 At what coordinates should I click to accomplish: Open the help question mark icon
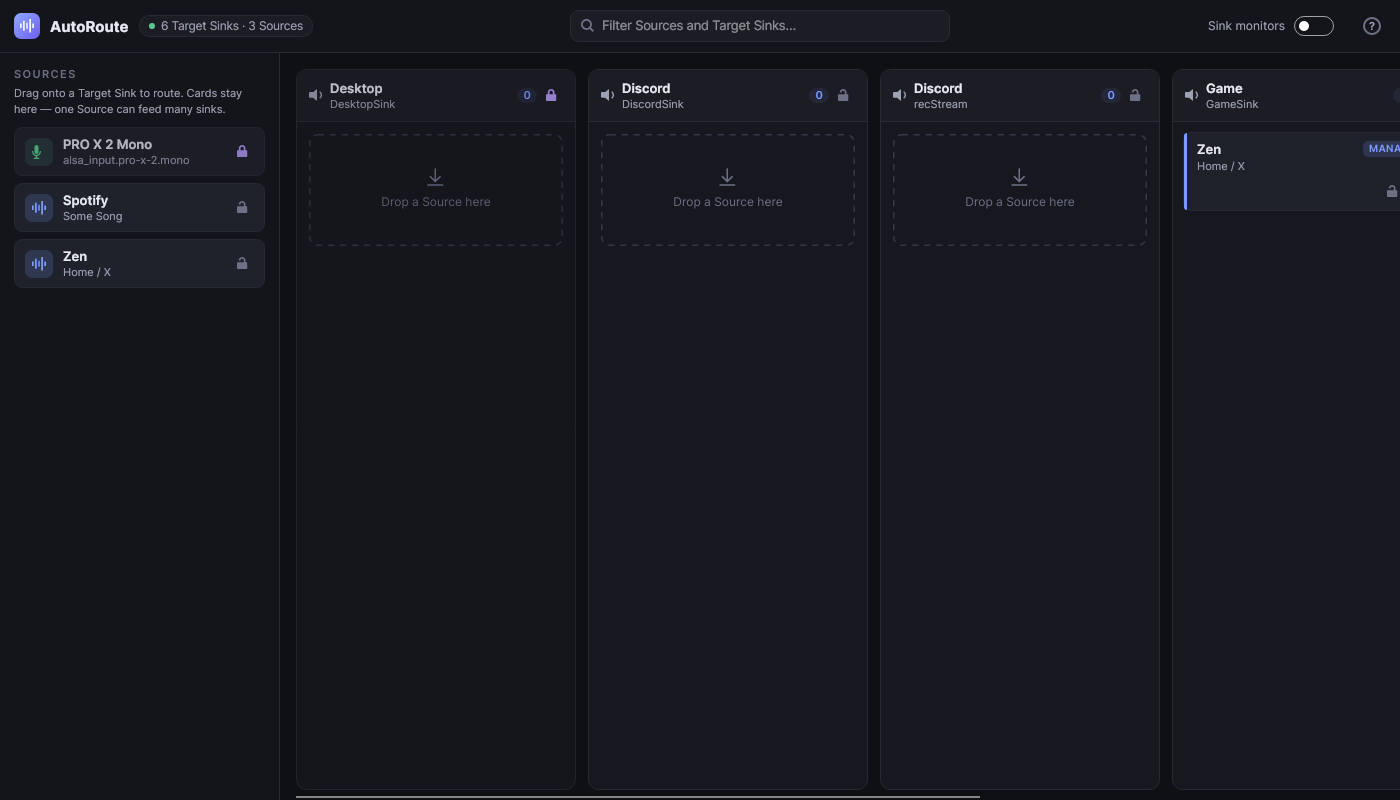[x=1372, y=26]
